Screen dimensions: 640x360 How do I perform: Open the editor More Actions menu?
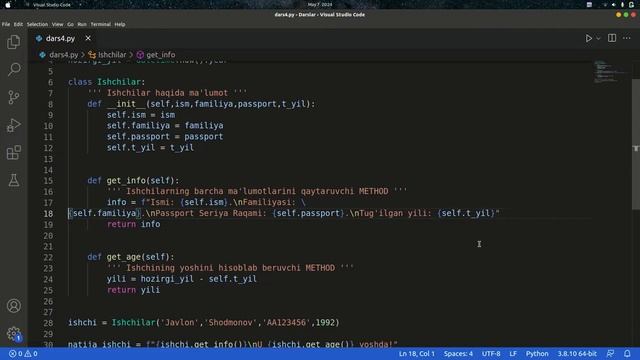pyautogui.click(x=627, y=38)
